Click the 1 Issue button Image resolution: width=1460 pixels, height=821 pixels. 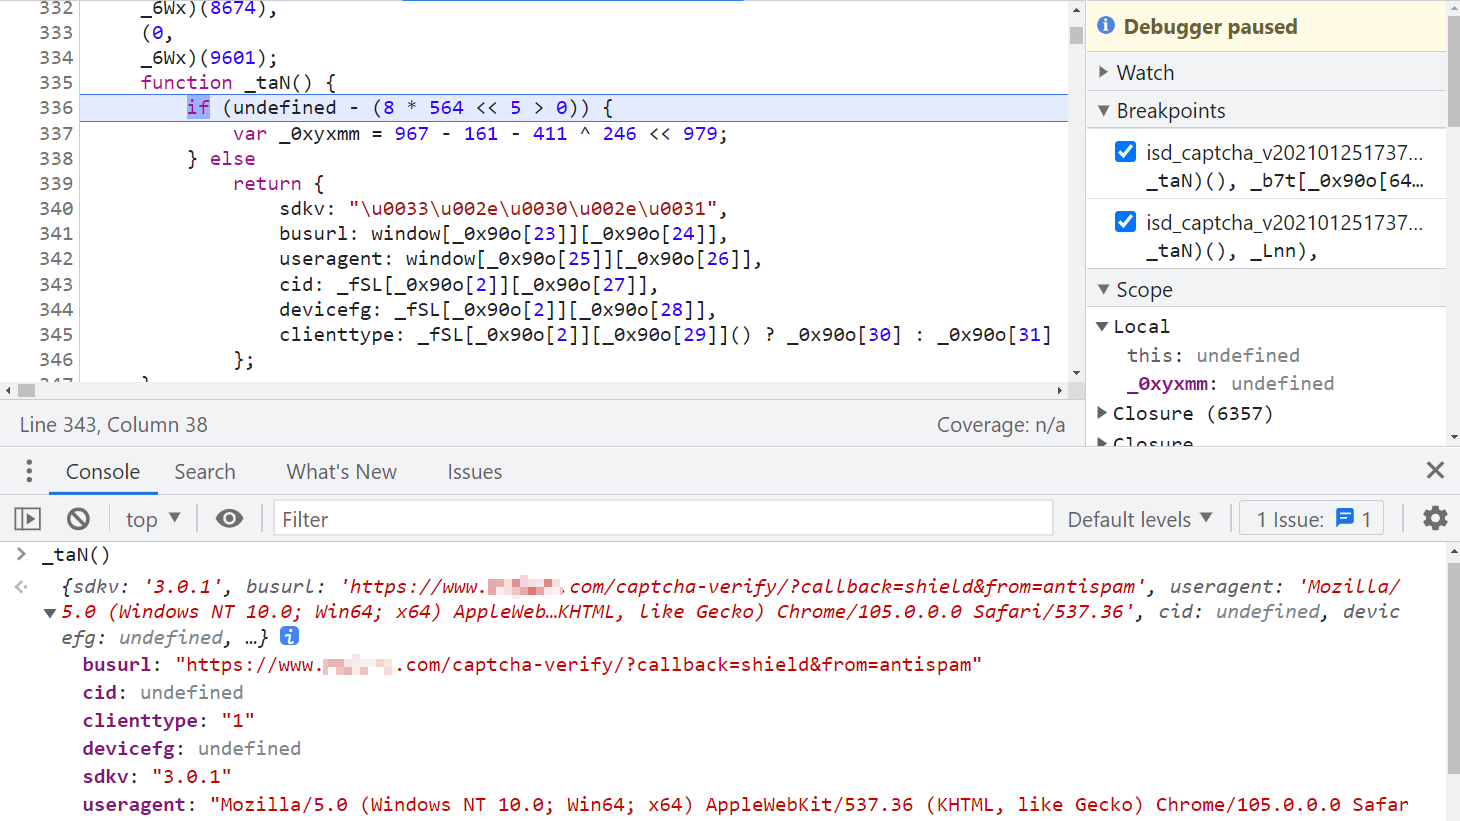pyautogui.click(x=1312, y=519)
